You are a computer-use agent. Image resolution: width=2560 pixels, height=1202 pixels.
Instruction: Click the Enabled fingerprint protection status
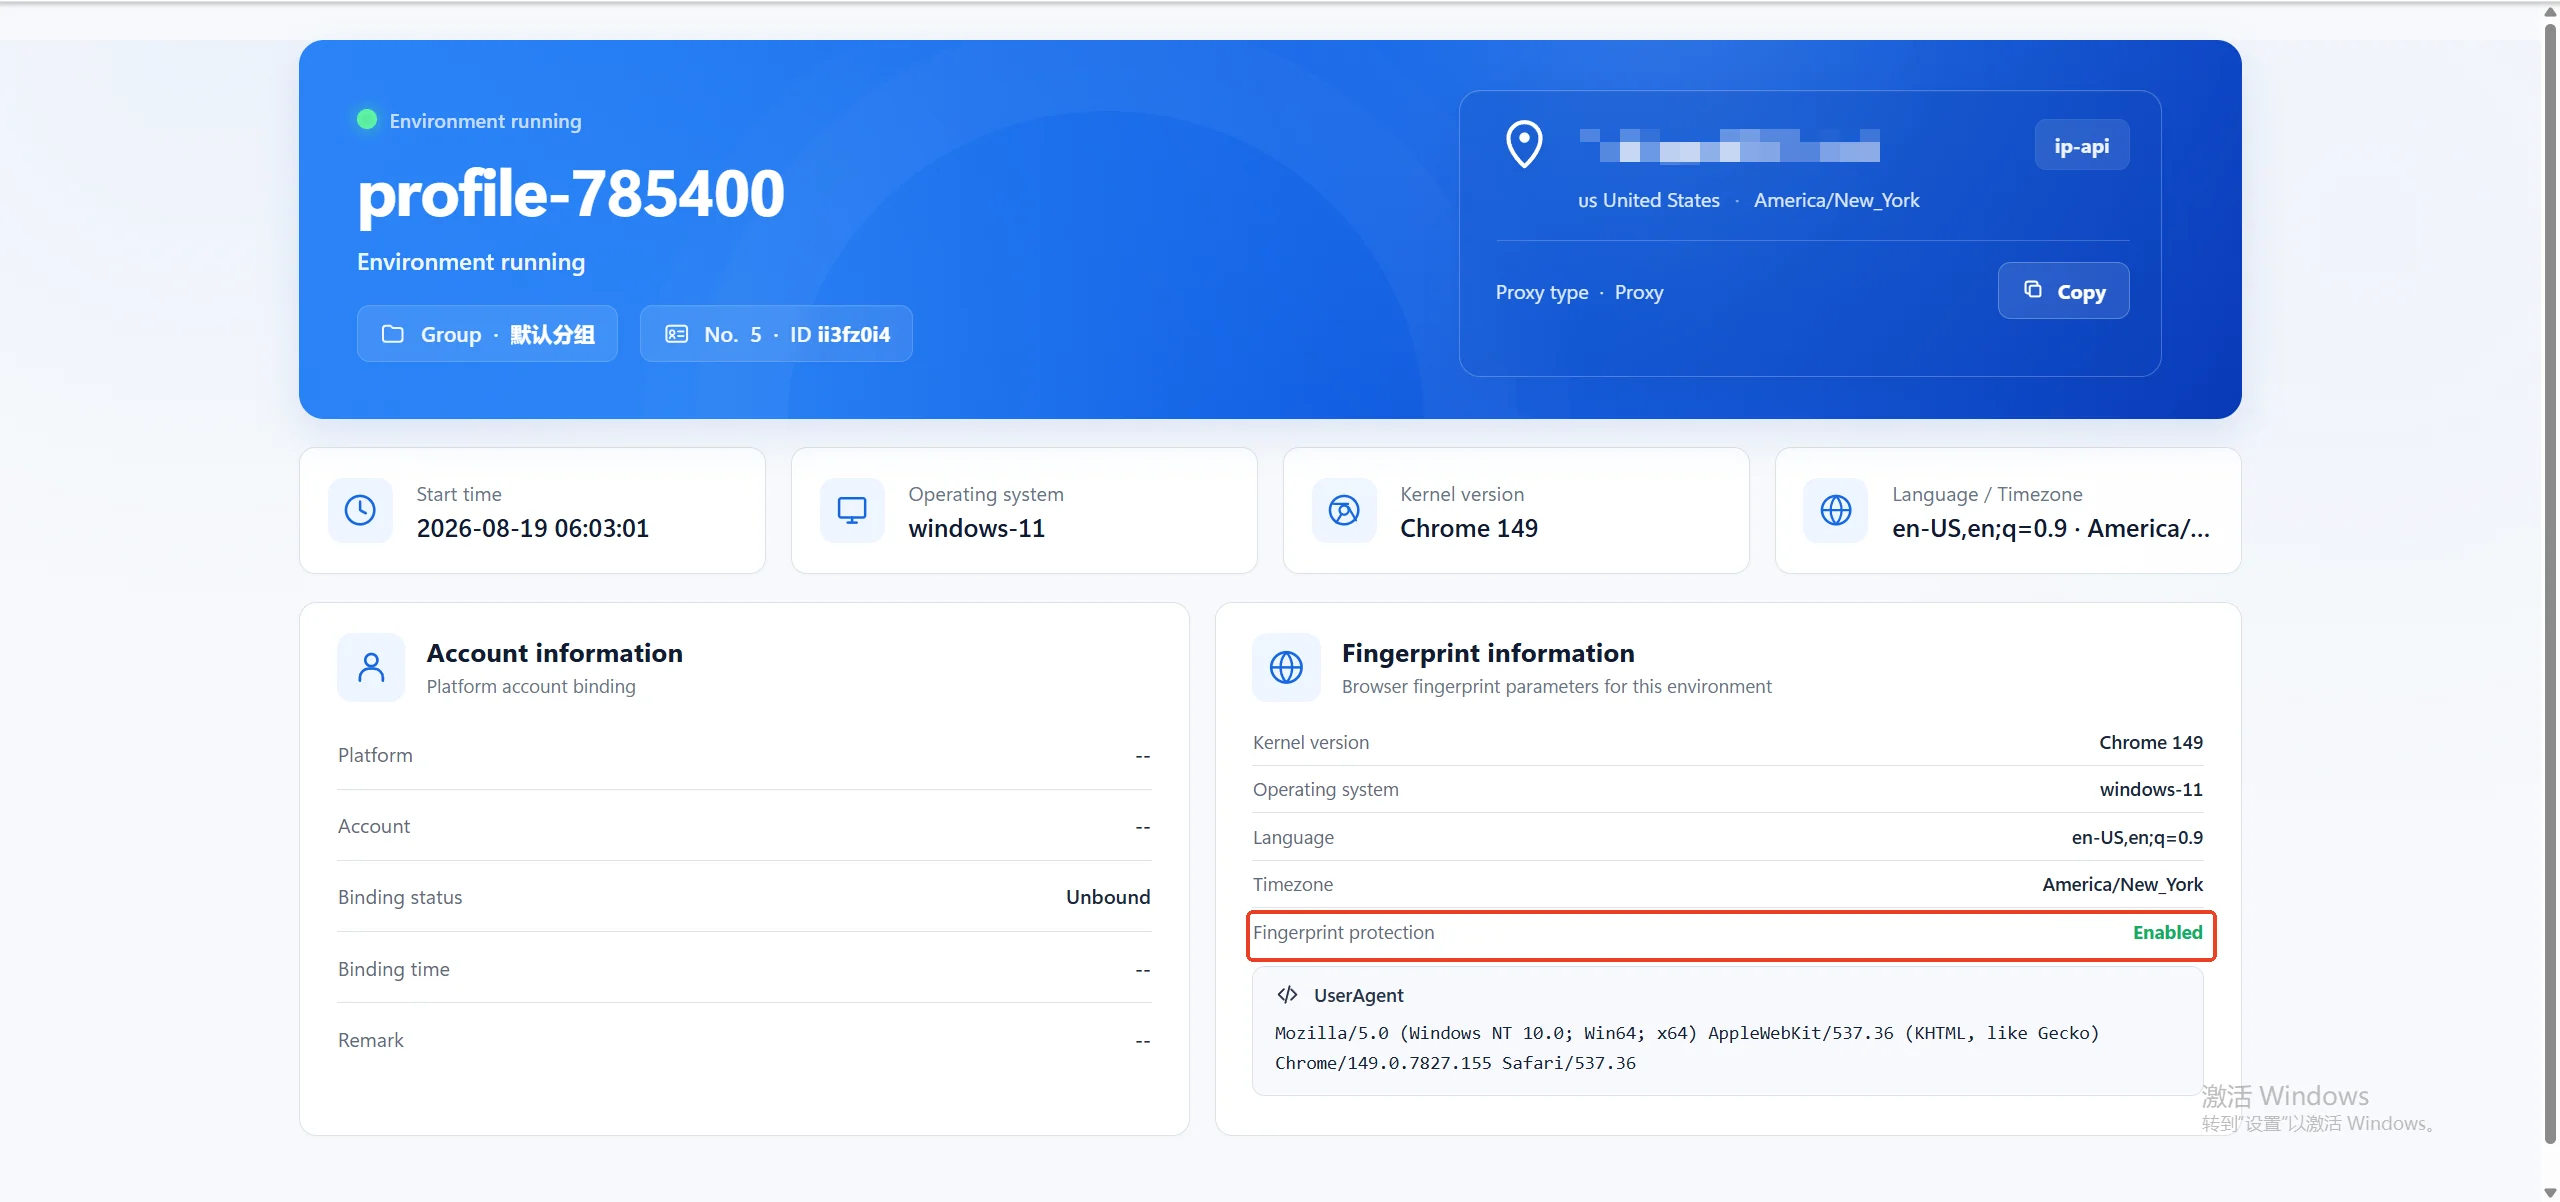pyautogui.click(x=2168, y=933)
